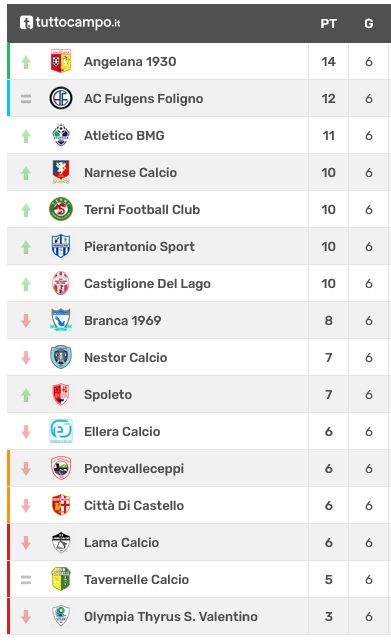Image resolution: width=391 pixels, height=643 pixels.
Task: Click the Angelana 1930 team crest
Action: 61,62
